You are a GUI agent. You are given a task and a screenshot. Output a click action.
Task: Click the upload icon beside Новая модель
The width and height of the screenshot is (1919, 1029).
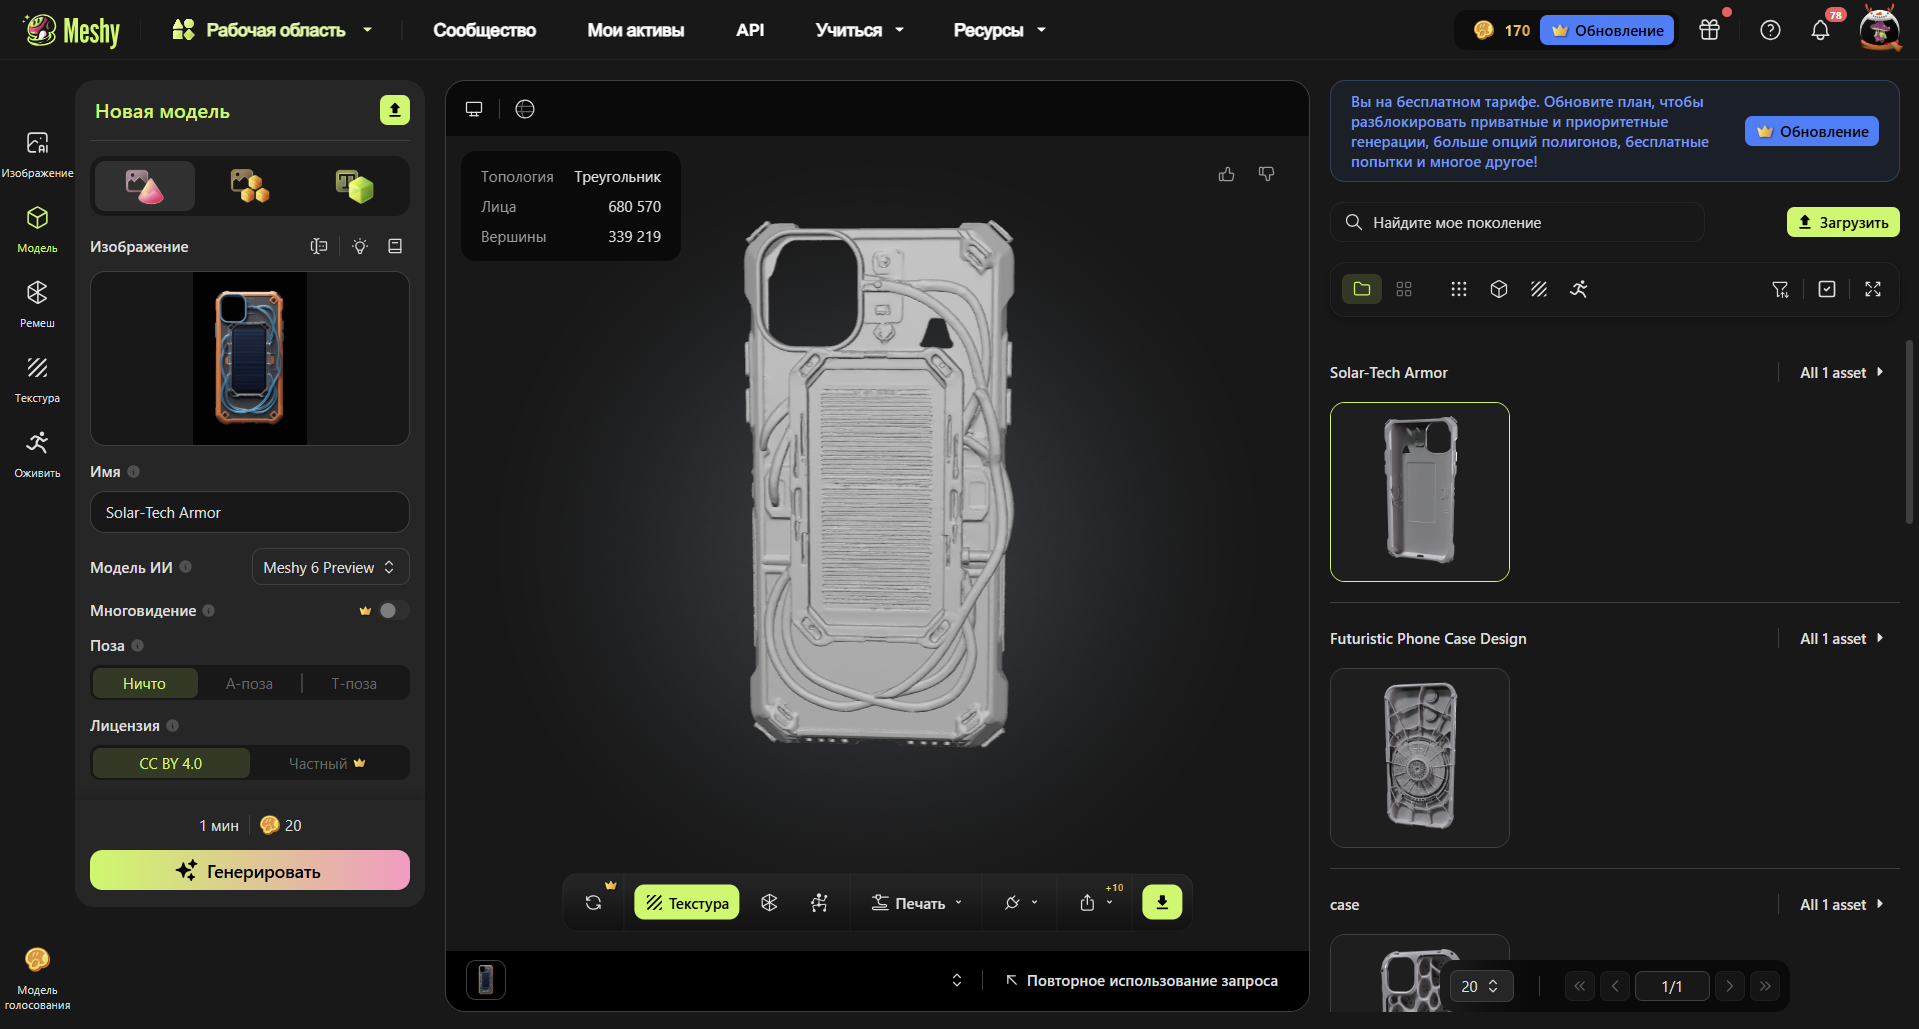pyautogui.click(x=395, y=110)
